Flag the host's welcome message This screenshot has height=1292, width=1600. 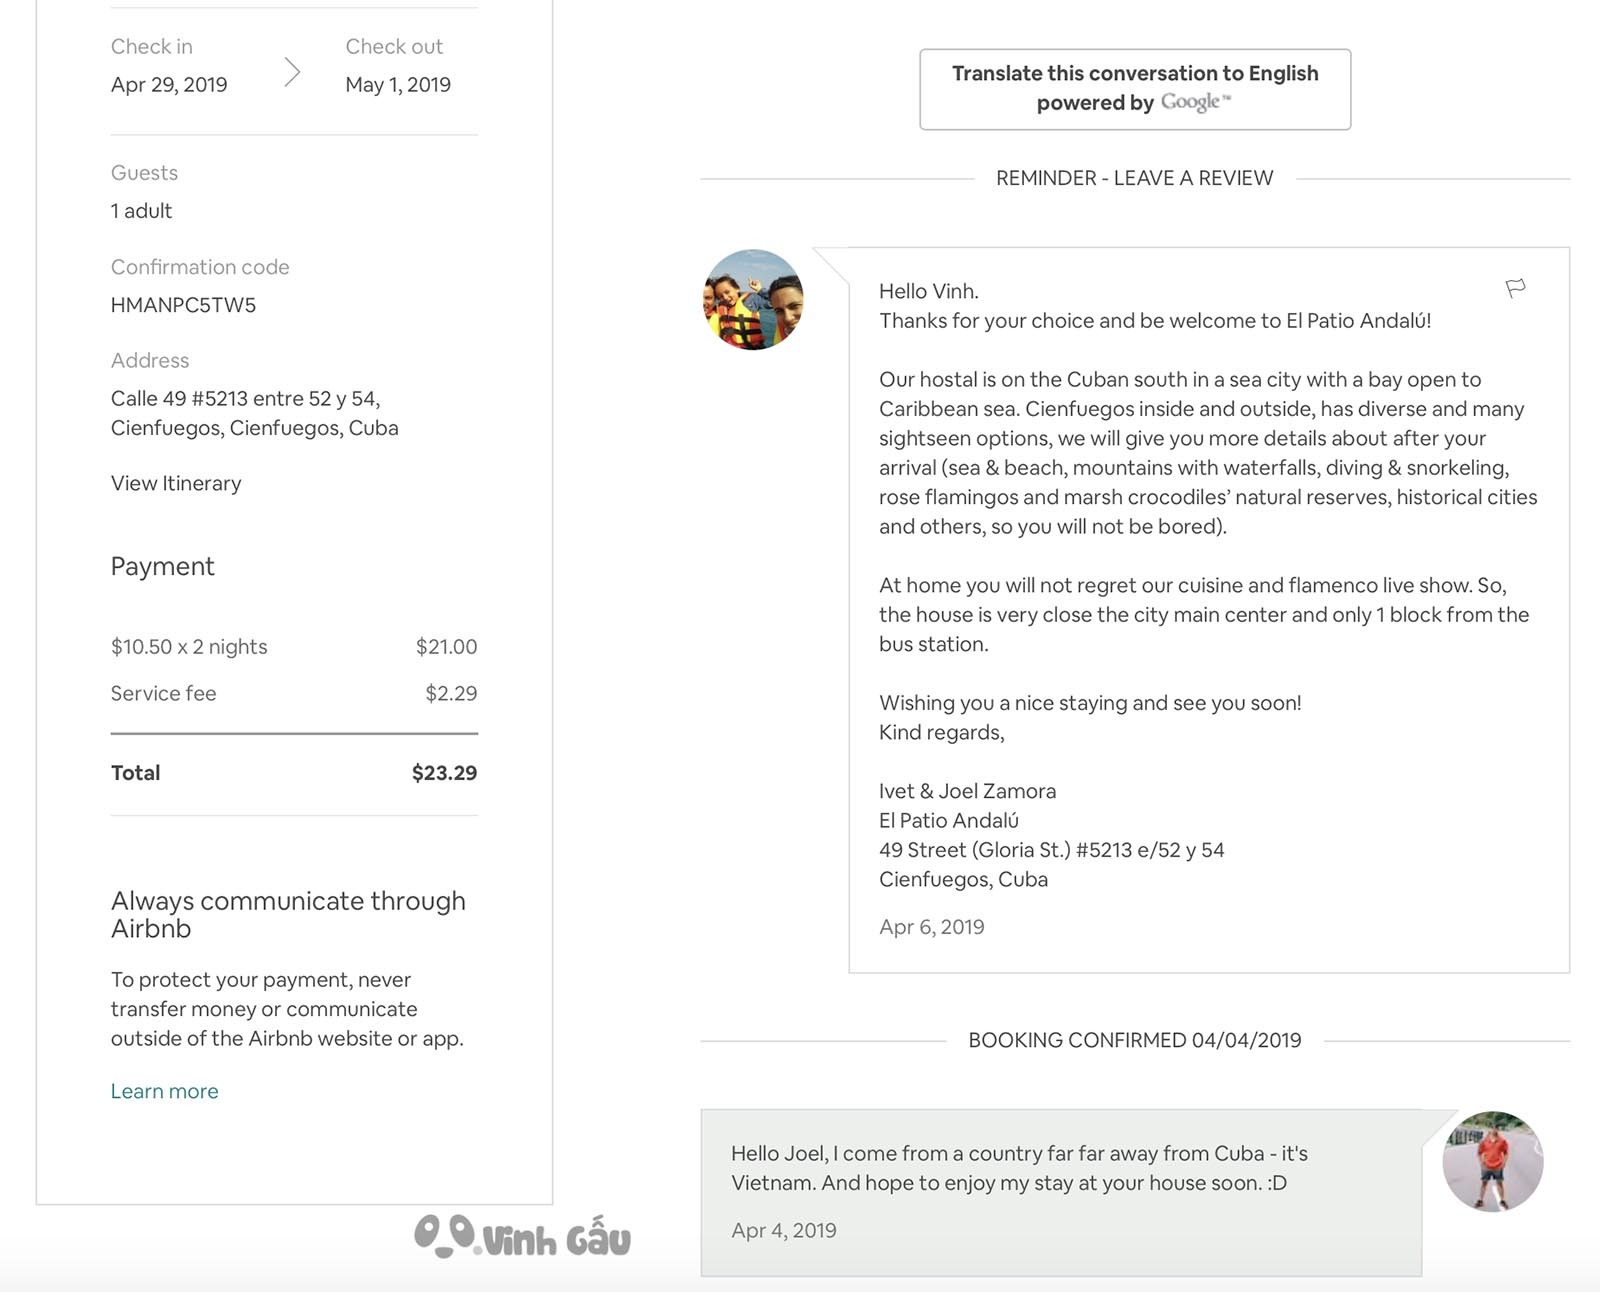click(x=1515, y=289)
